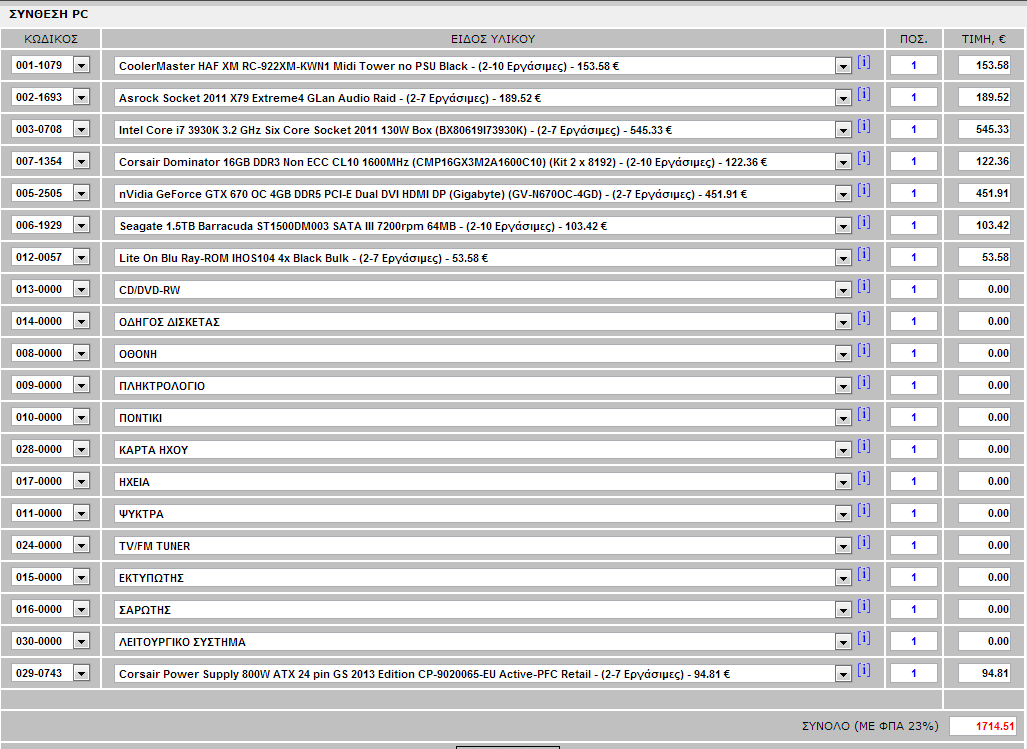The height and width of the screenshot is (749, 1027).
Task: Expand the Corsair Power Supply product dropdown
Action: click(843, 674)
